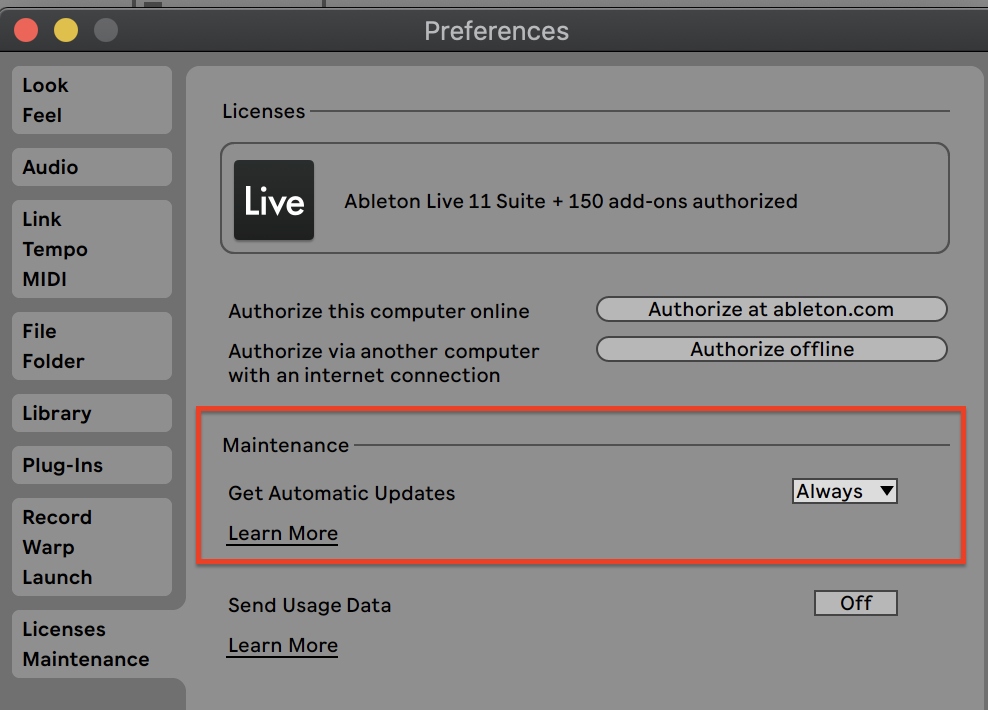
Task: Close the Preferences window with red button
Action: 26,30
